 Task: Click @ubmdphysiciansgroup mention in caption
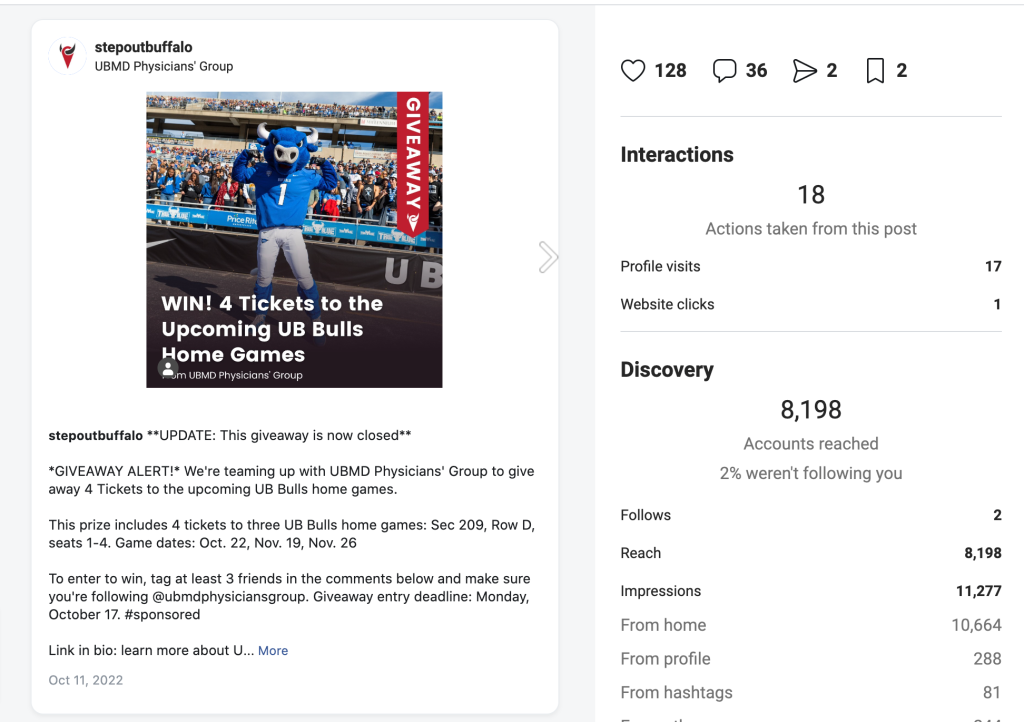(x=231, y=597)
